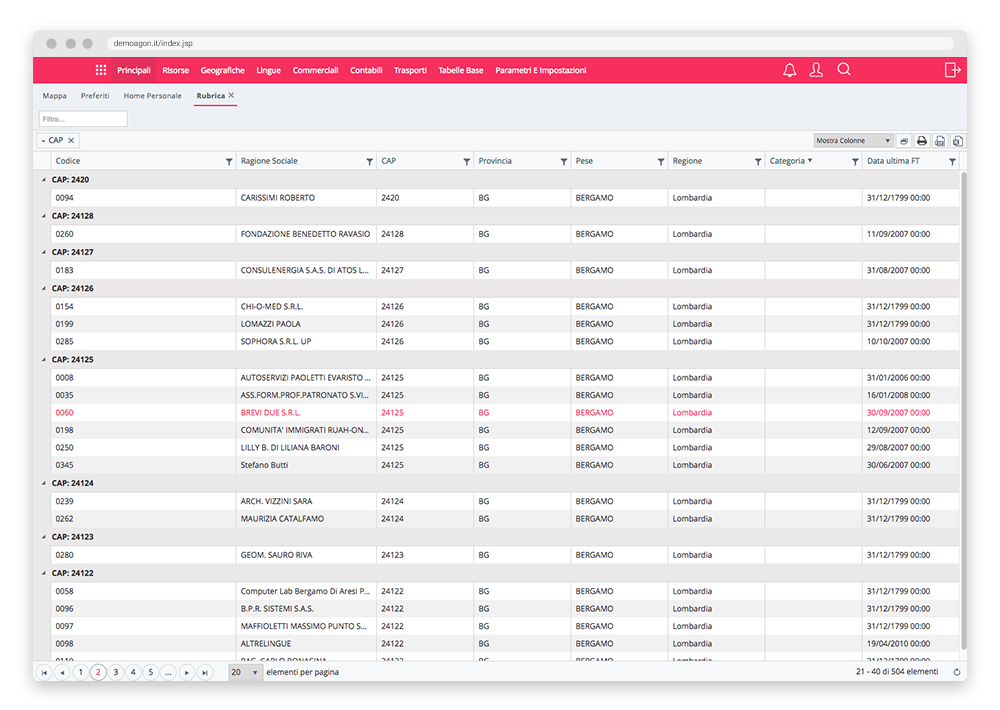
Task: Open the Principali menu
Action: point(134,70)
